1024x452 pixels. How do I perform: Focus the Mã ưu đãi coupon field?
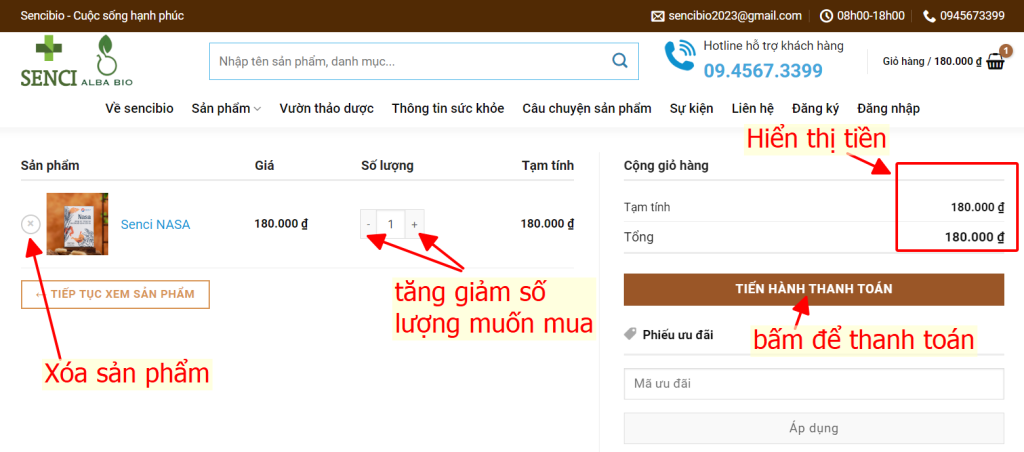tap(813, 384)
